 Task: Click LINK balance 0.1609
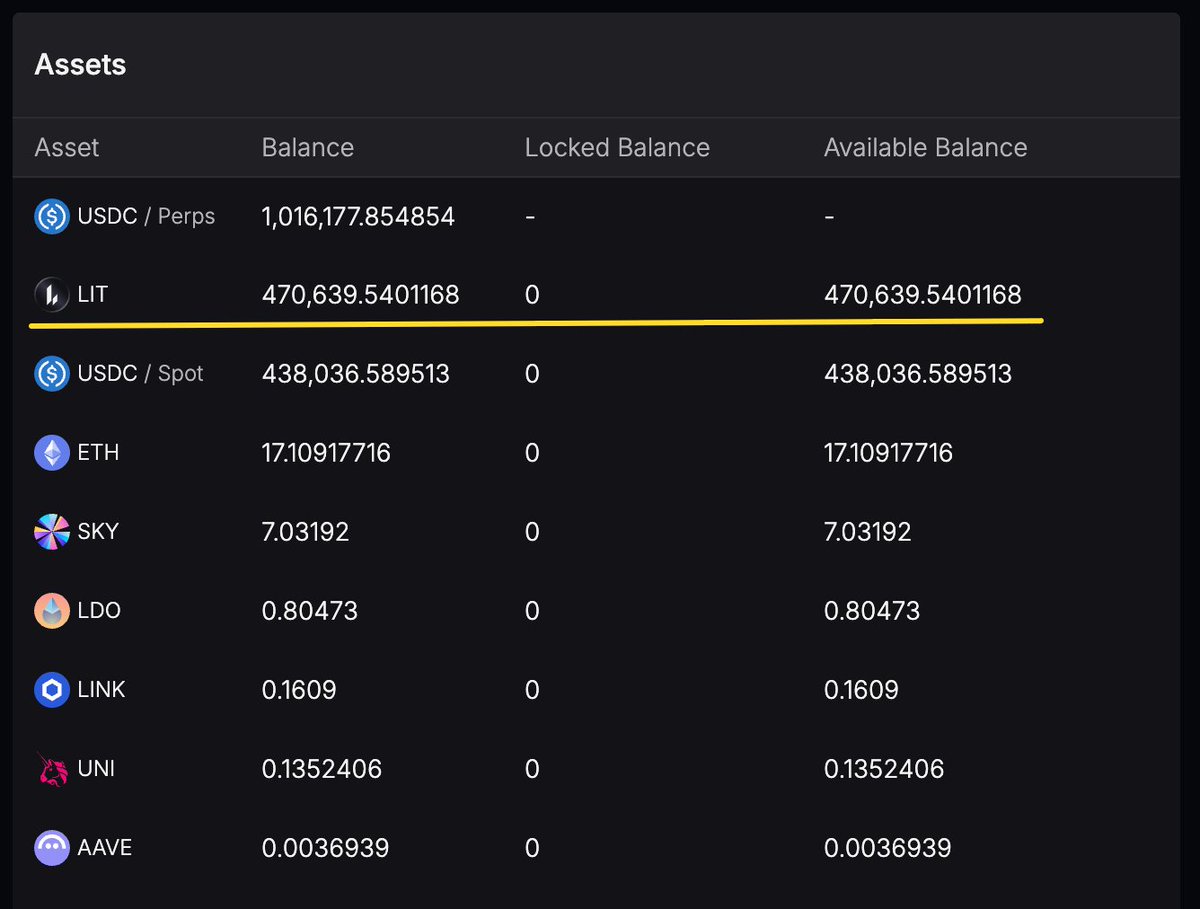(299, 690)
